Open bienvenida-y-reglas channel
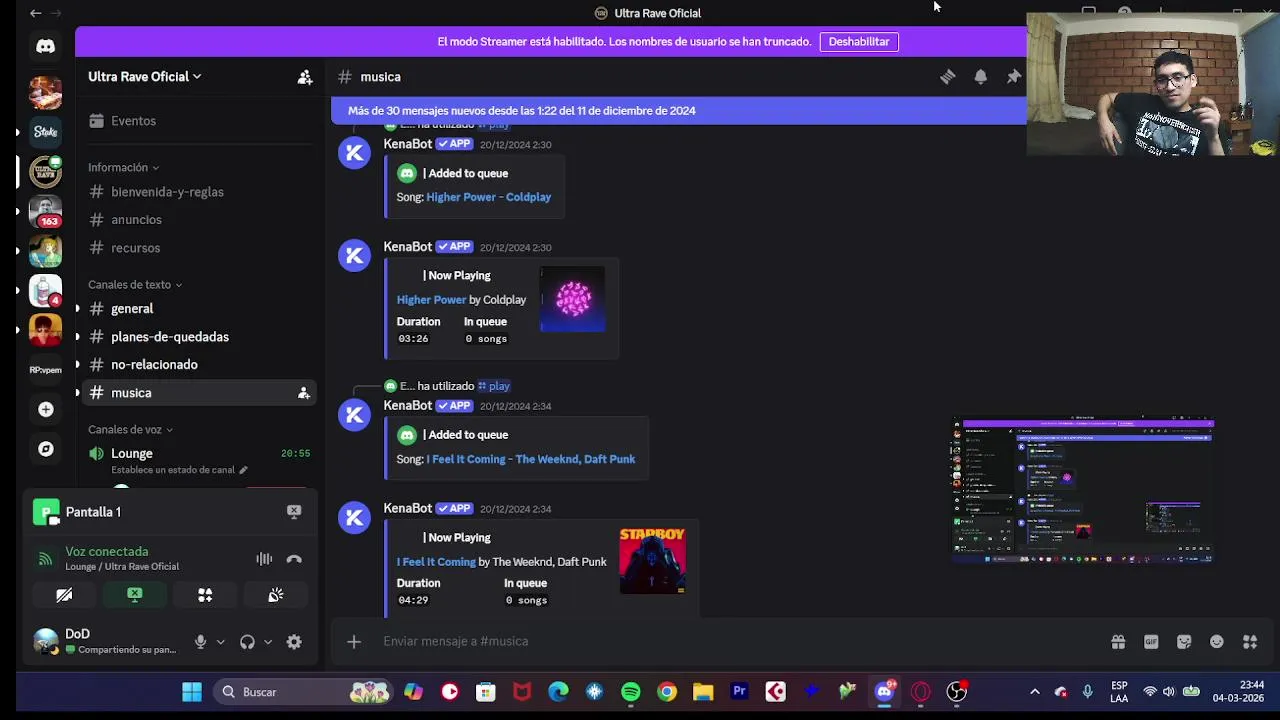This screenshot has width=1280, height=720. pos(198,192)
